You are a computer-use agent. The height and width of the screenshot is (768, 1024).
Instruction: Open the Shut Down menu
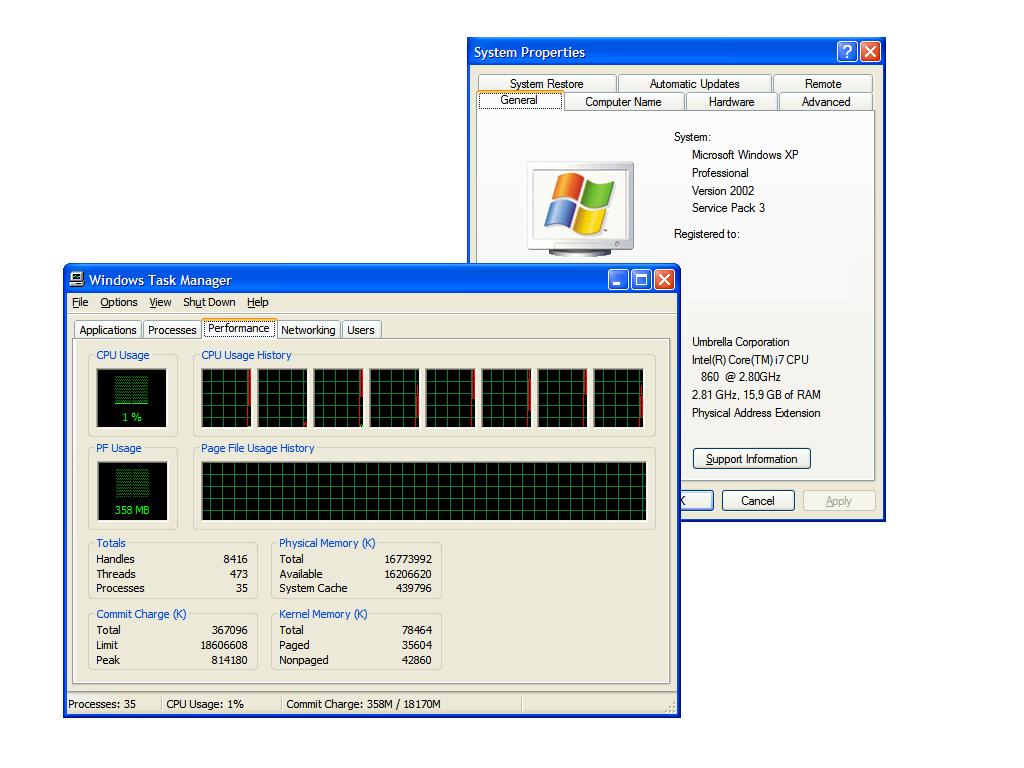(209, 302)
